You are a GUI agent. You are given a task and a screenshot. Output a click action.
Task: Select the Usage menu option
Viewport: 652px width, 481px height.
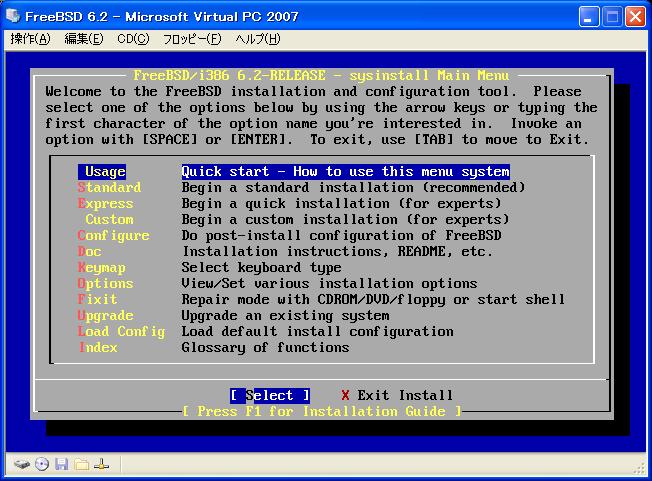102,172
